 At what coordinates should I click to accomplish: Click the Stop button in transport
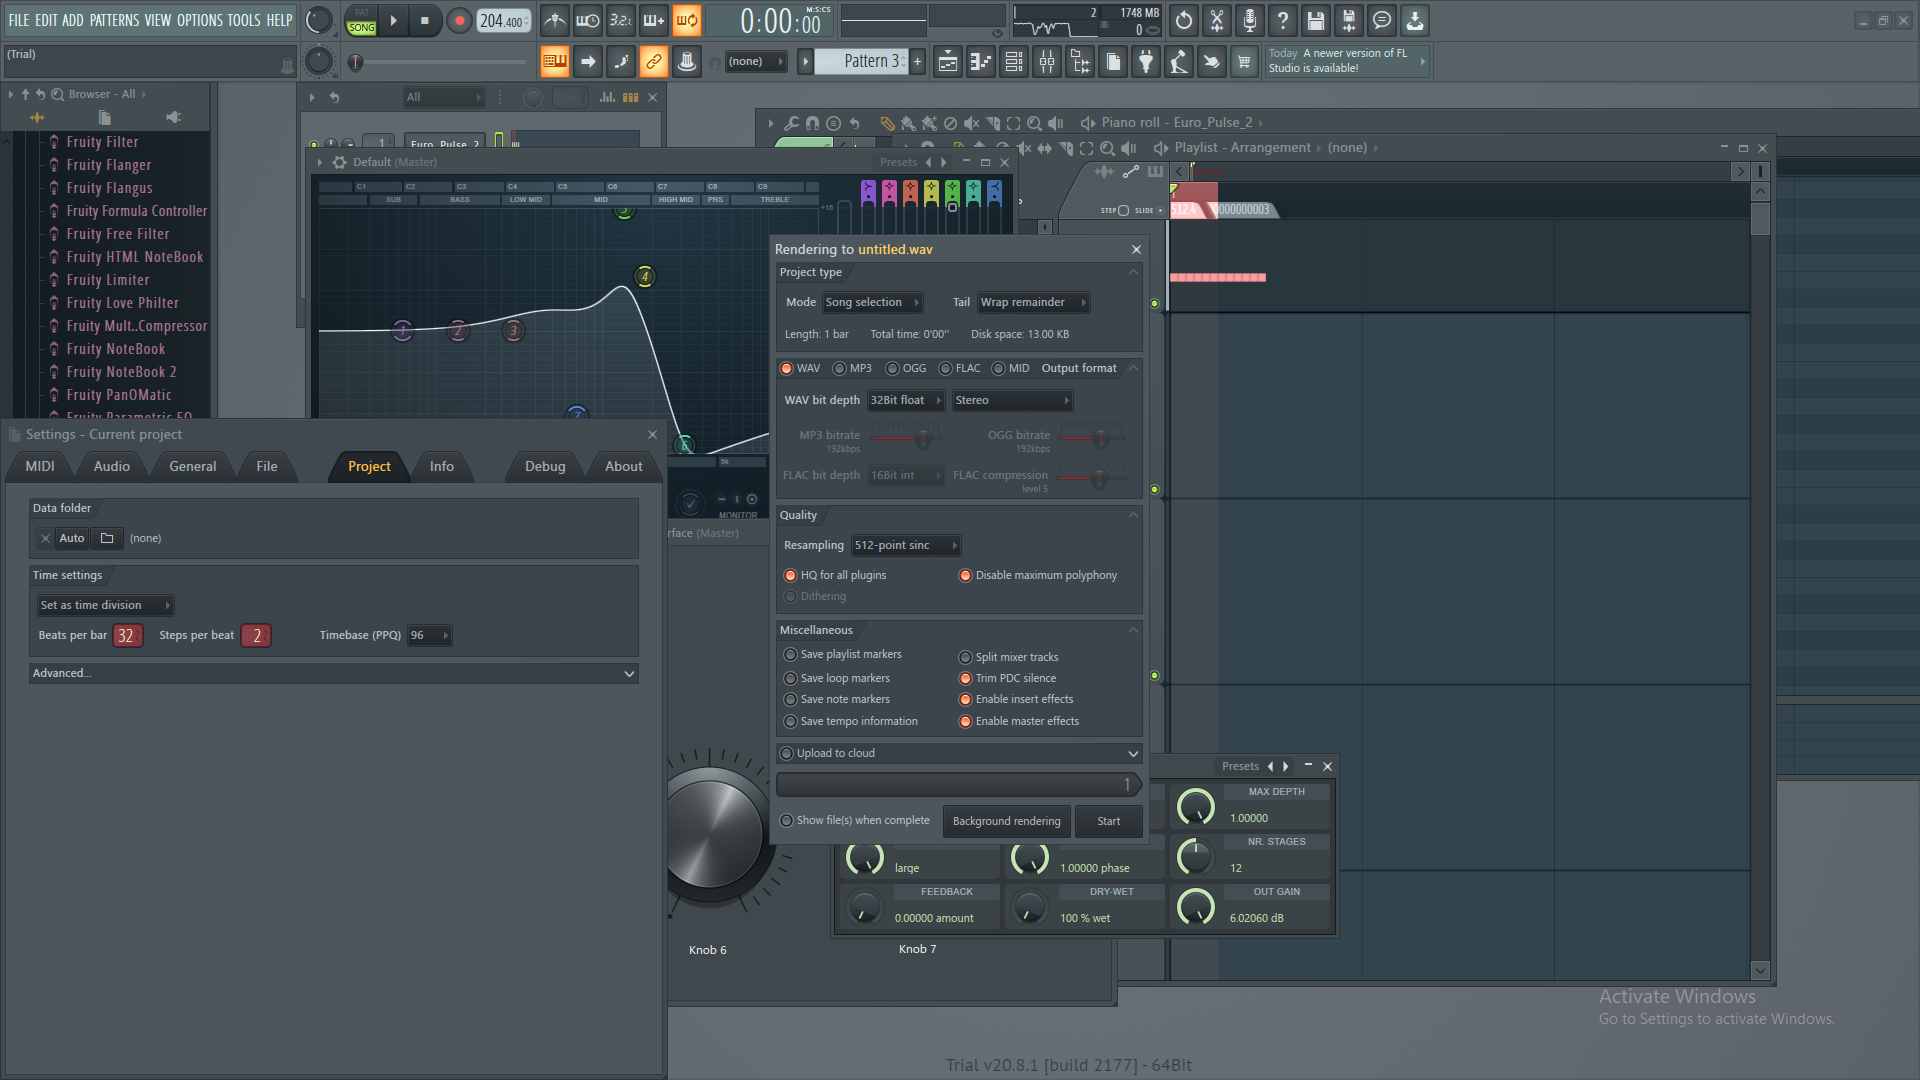(424, 20)
